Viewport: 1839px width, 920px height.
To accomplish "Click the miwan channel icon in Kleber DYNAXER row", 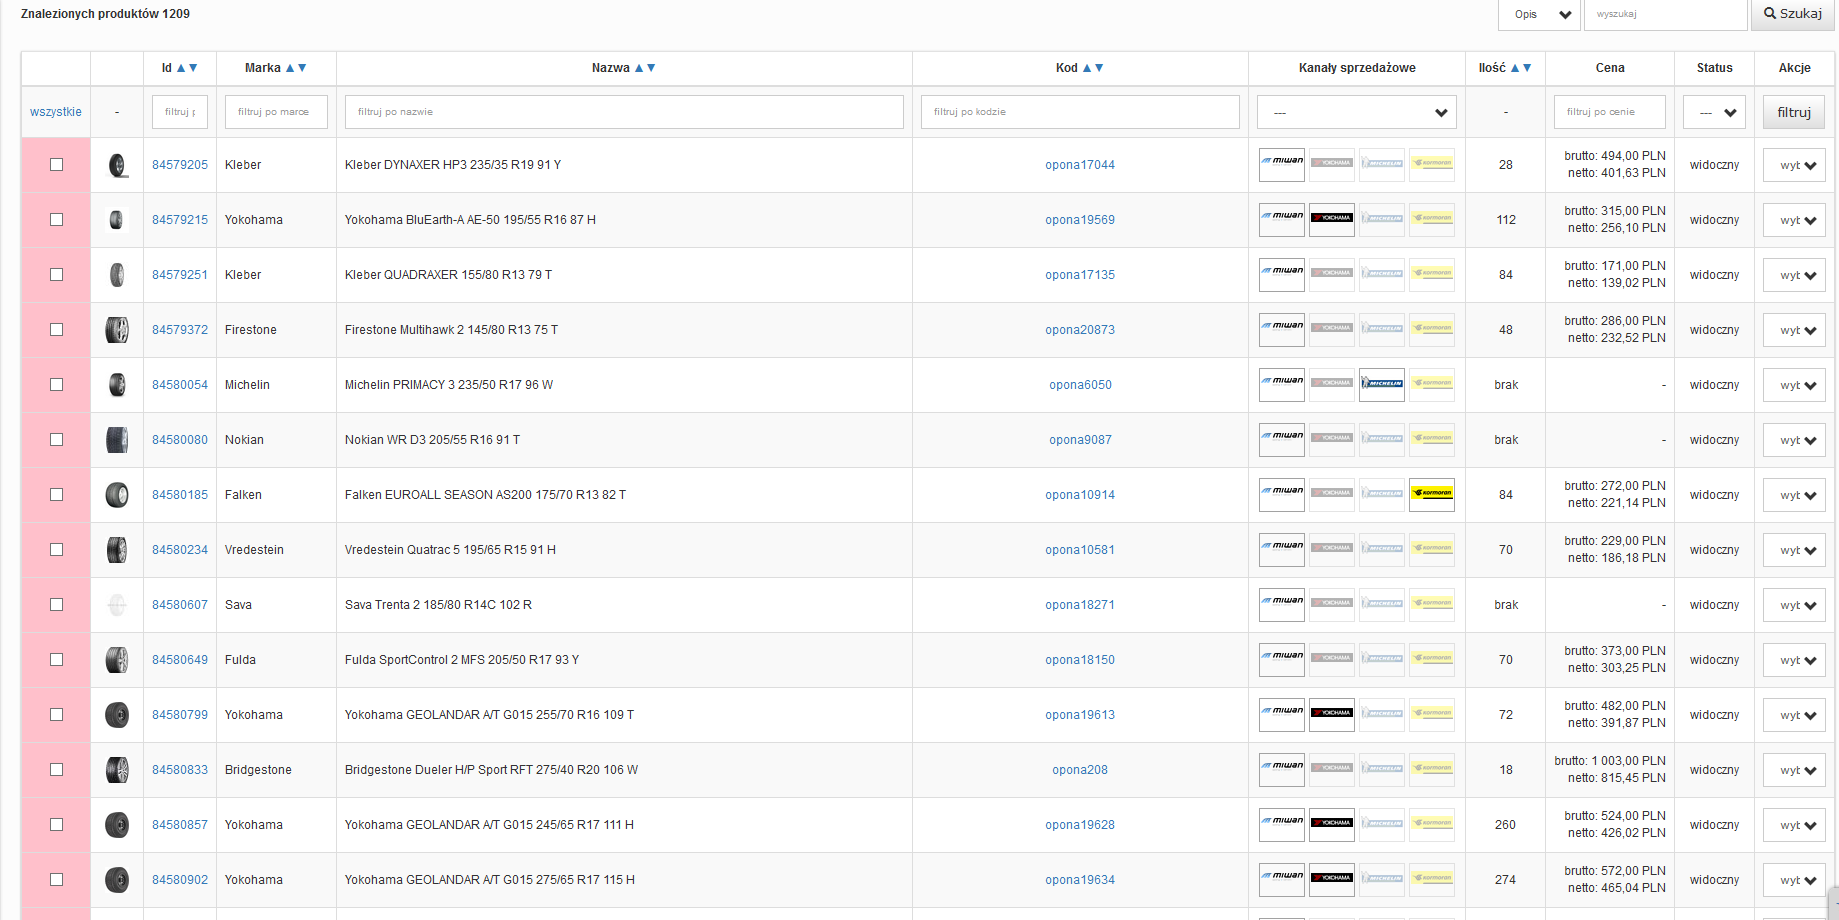I will tap(1281, 164).
